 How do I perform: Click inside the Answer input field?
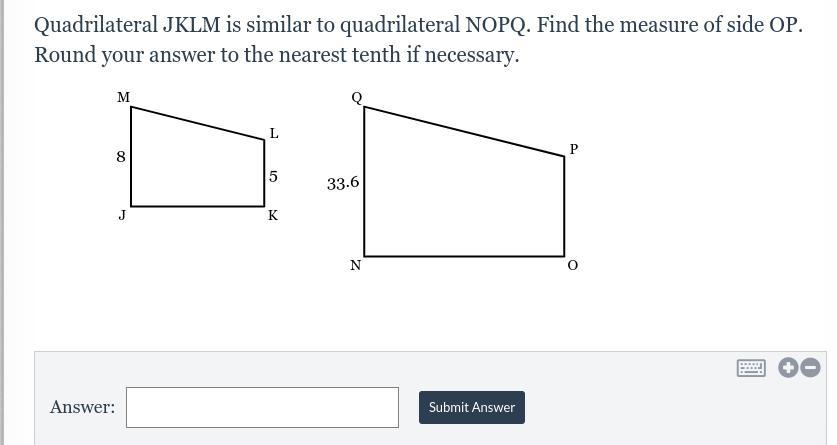click(262, 407)
